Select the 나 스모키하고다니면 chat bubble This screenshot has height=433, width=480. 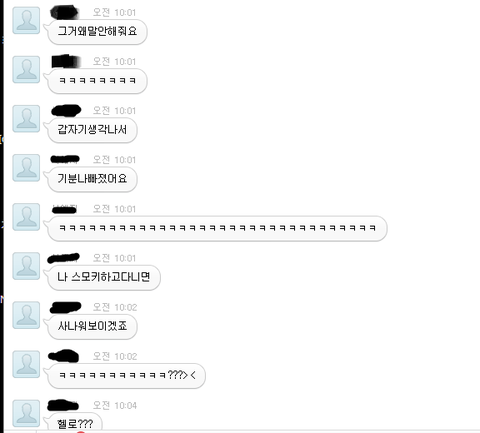(x=104, y=277)
